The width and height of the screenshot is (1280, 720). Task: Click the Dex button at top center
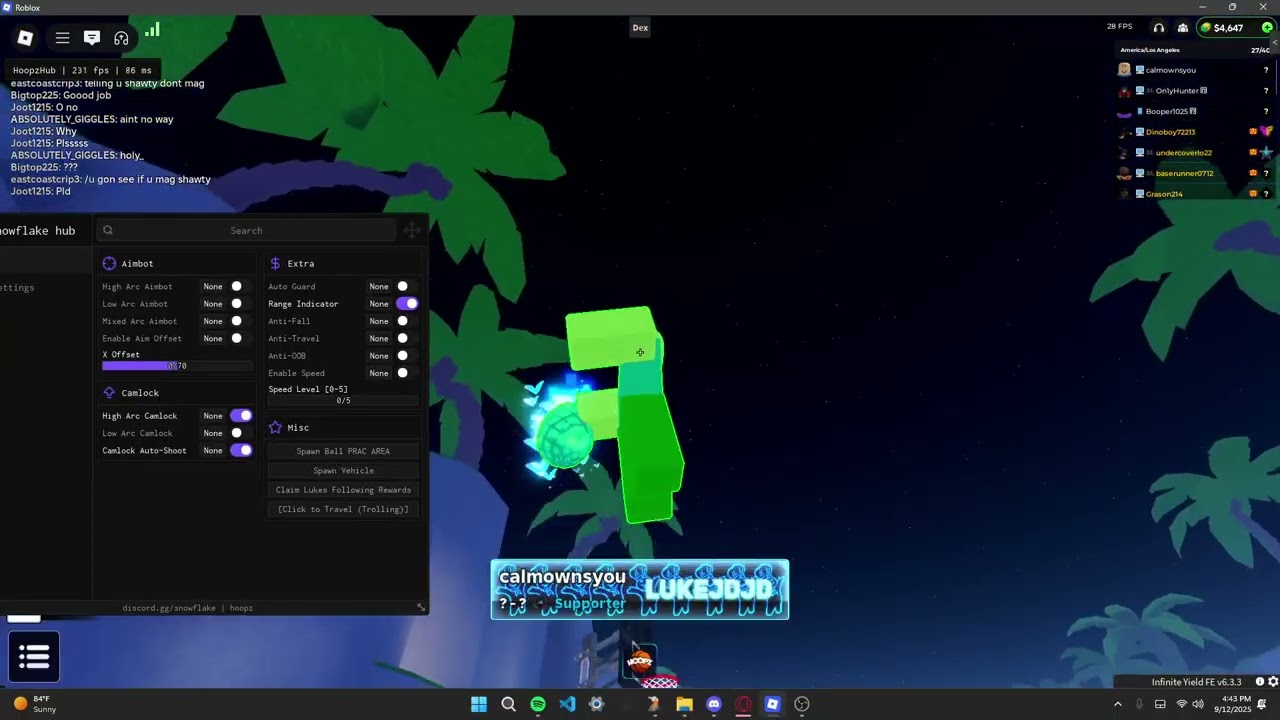pyautogui.click(x=640, y=28)
